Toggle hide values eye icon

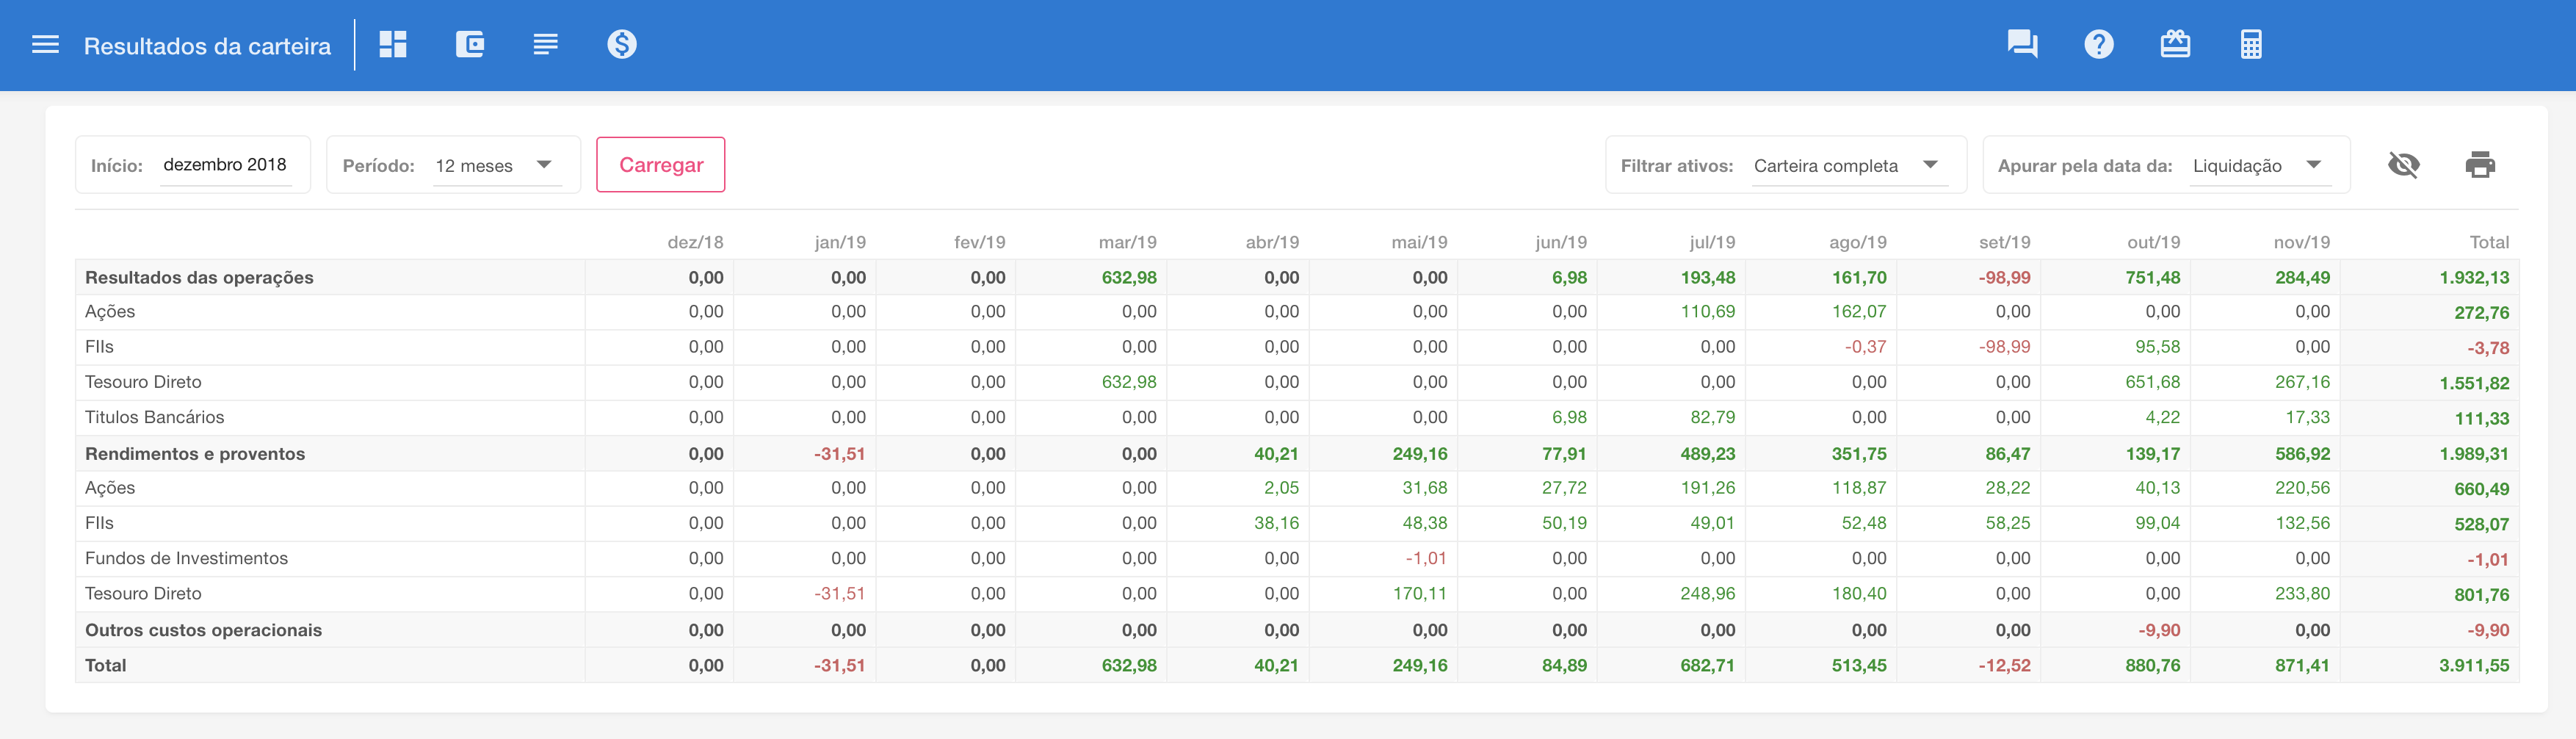(x=2403, y=165)
